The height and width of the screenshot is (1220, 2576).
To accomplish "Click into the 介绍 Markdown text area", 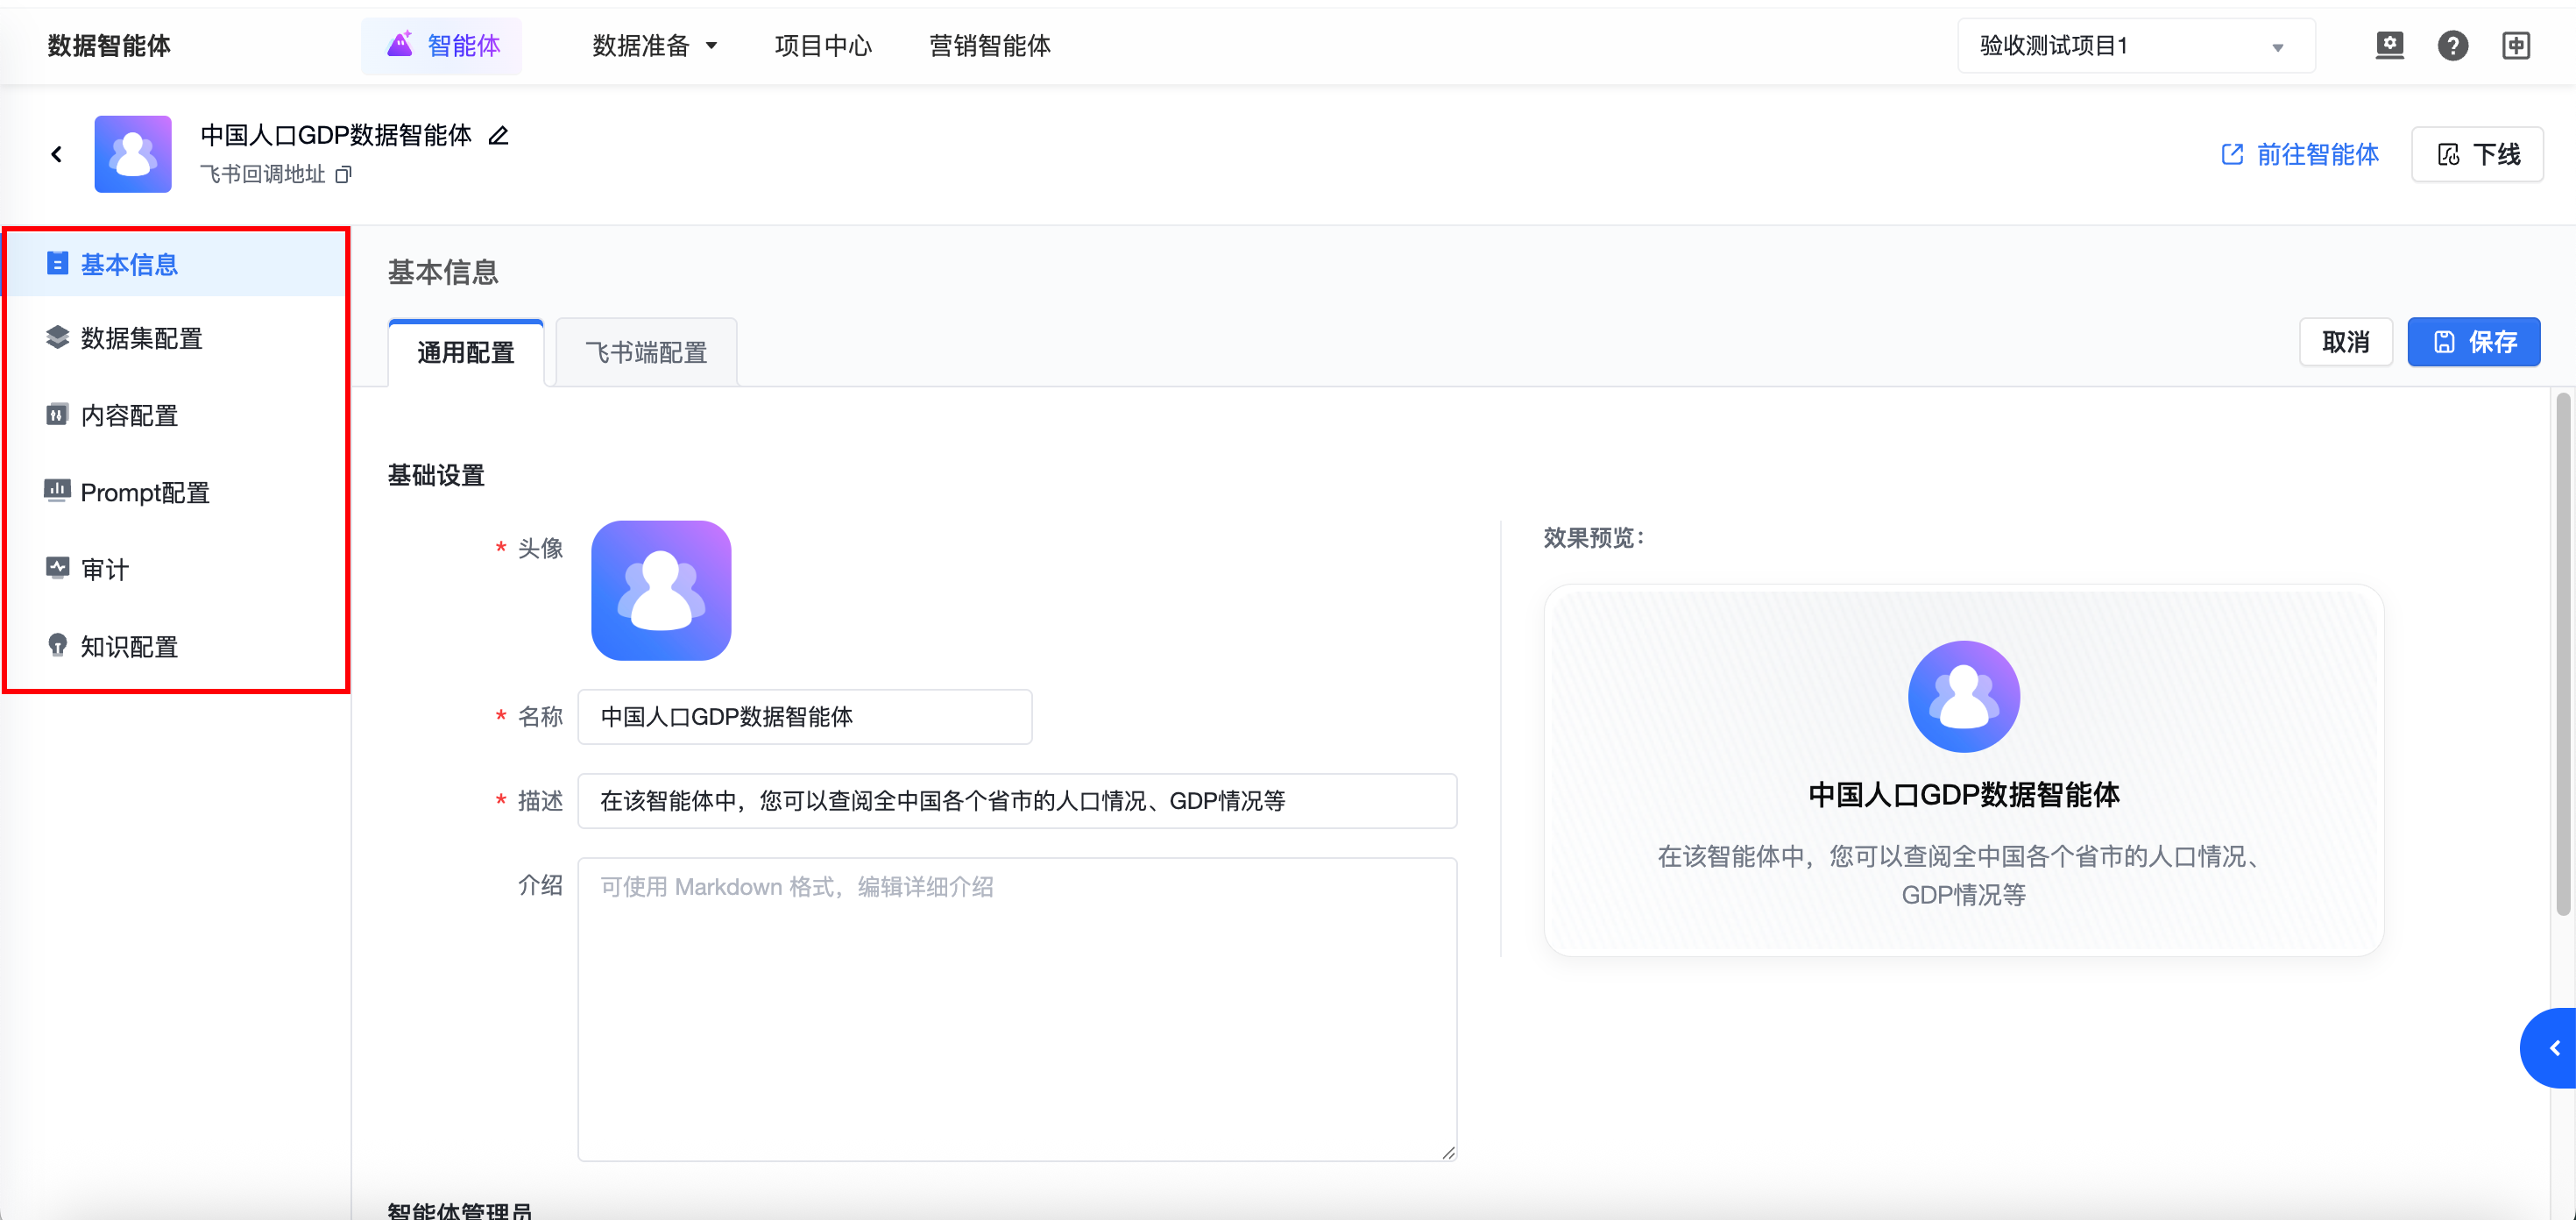I will [1016, 1008].
